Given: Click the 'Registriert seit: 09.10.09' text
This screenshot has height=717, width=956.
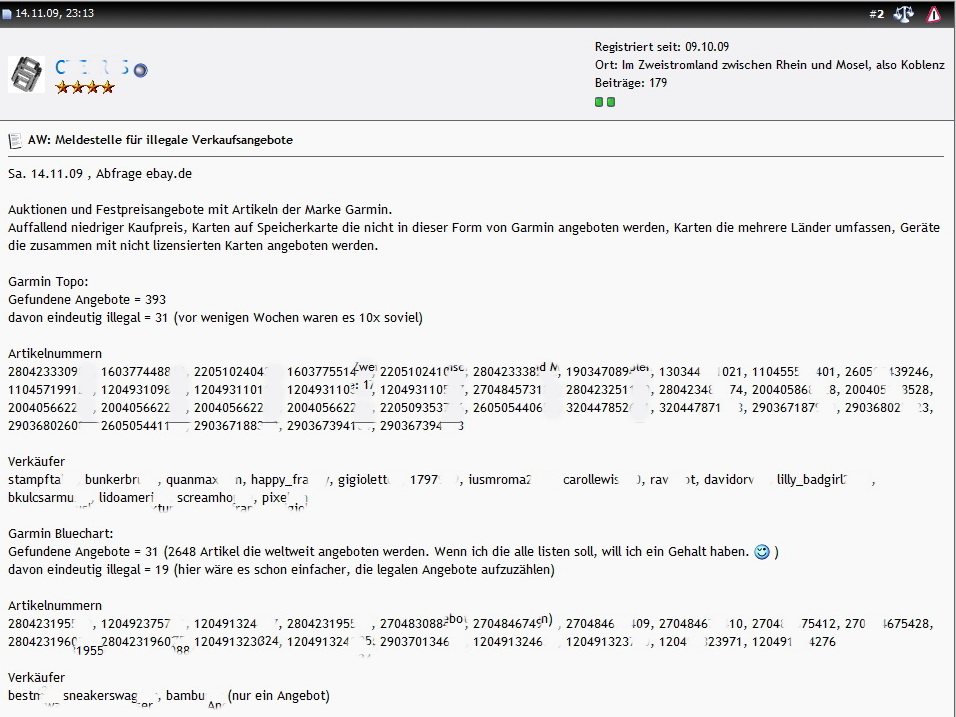Looking at the screenshot, I should click(662, 47).
